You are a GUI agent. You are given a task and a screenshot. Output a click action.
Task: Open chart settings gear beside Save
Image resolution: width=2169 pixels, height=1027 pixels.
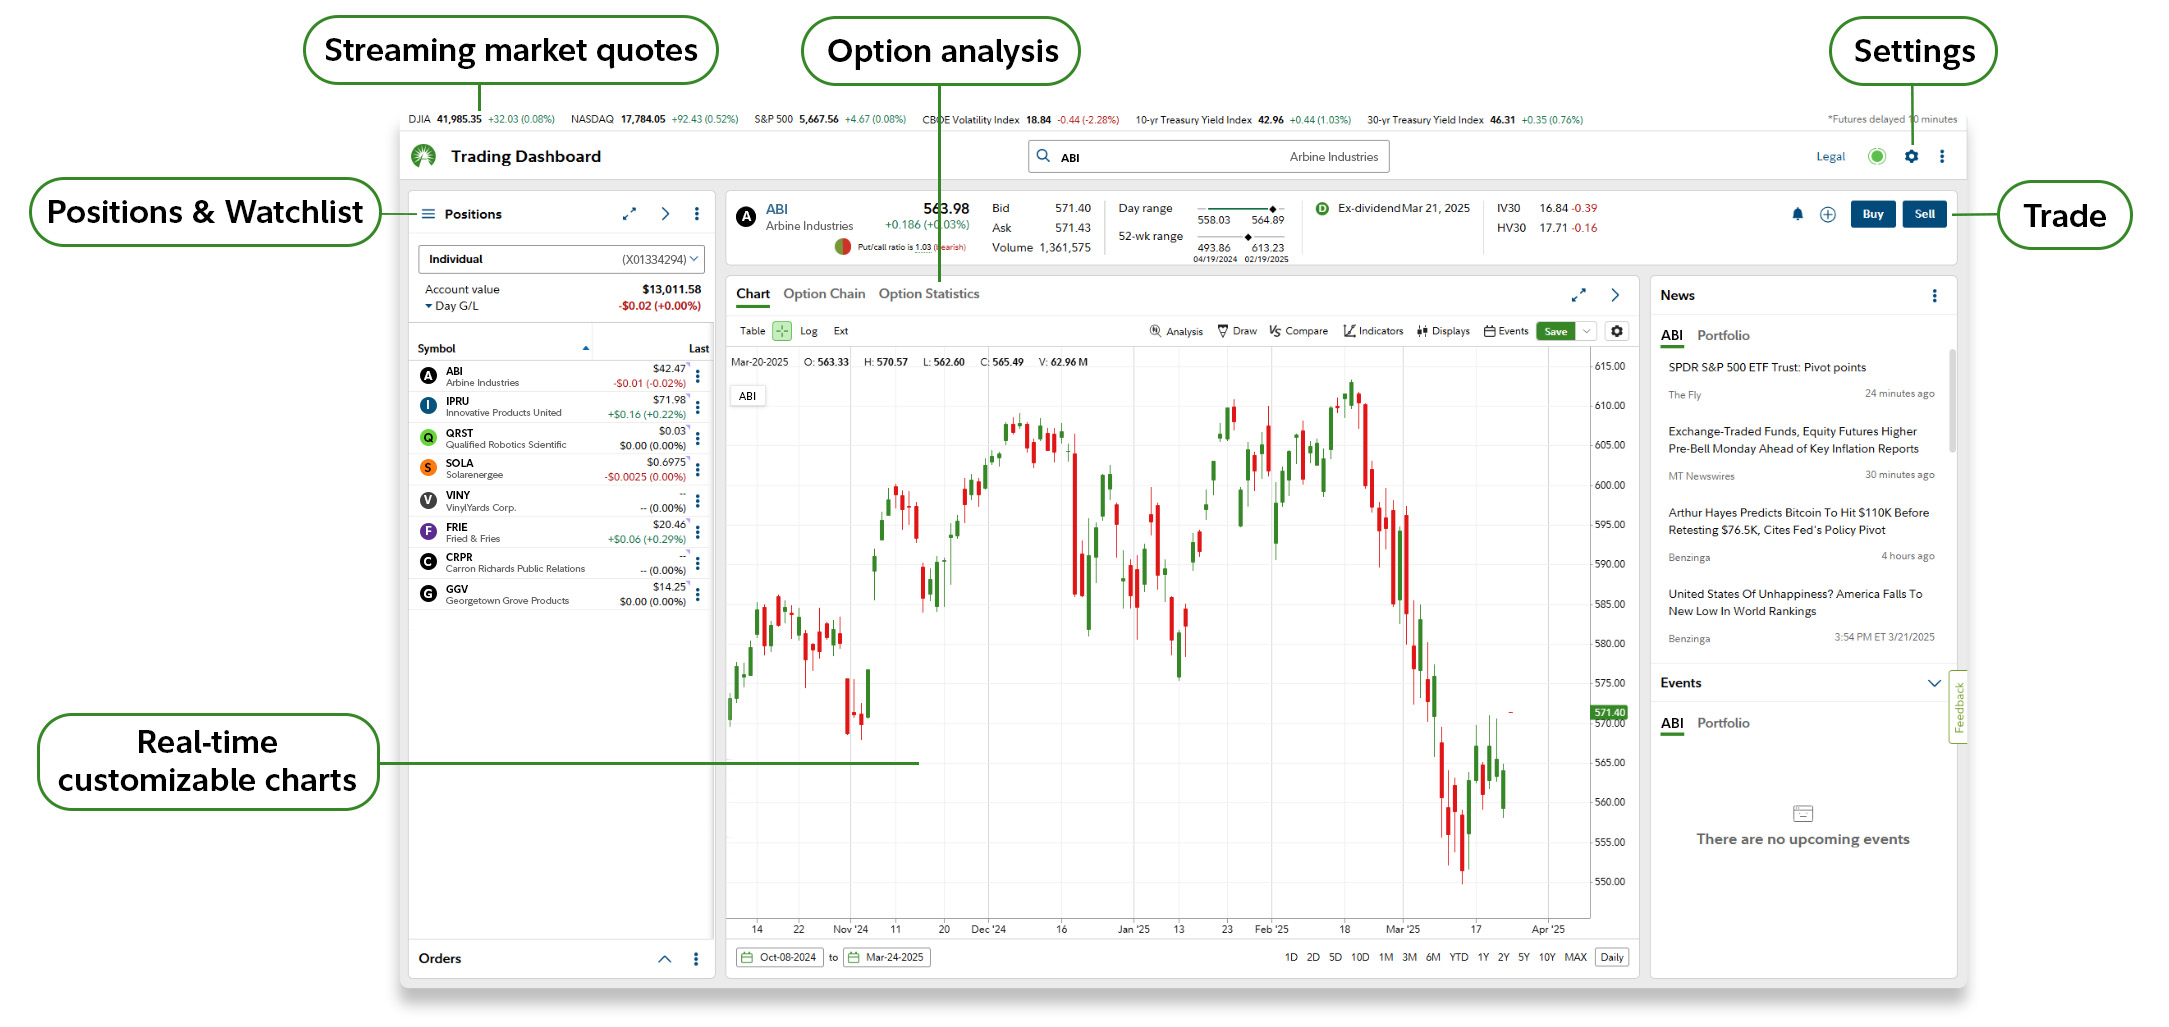coord(1617,331)
